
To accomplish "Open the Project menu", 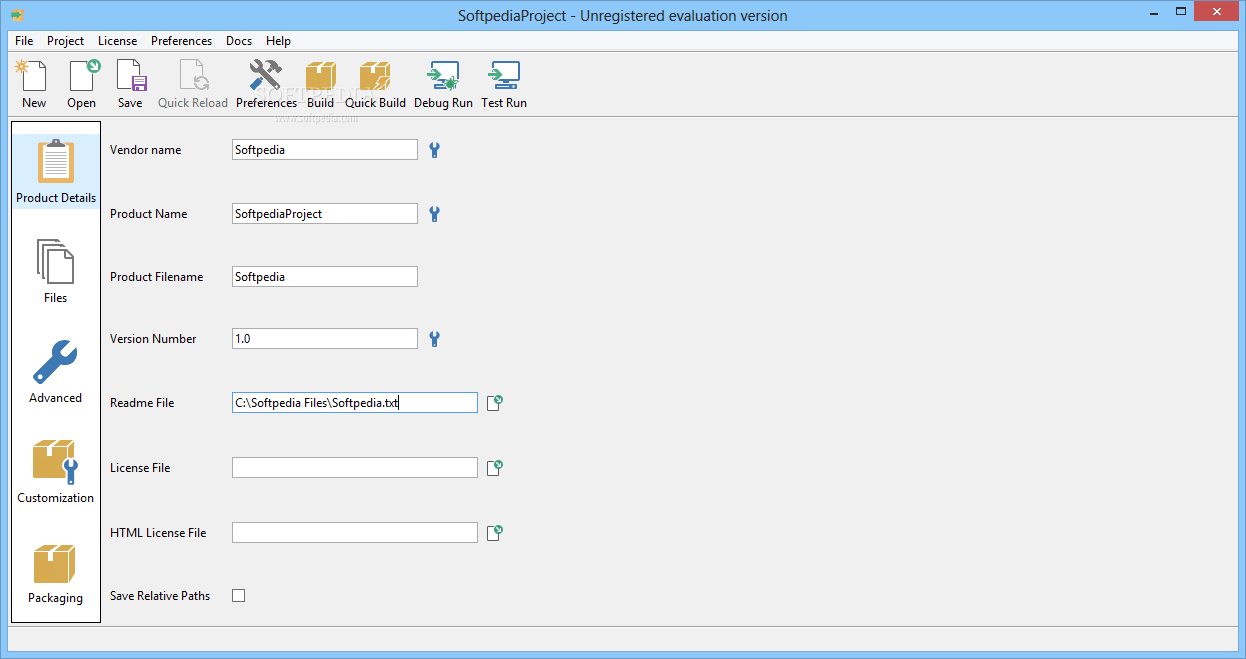I will (66, 41).
